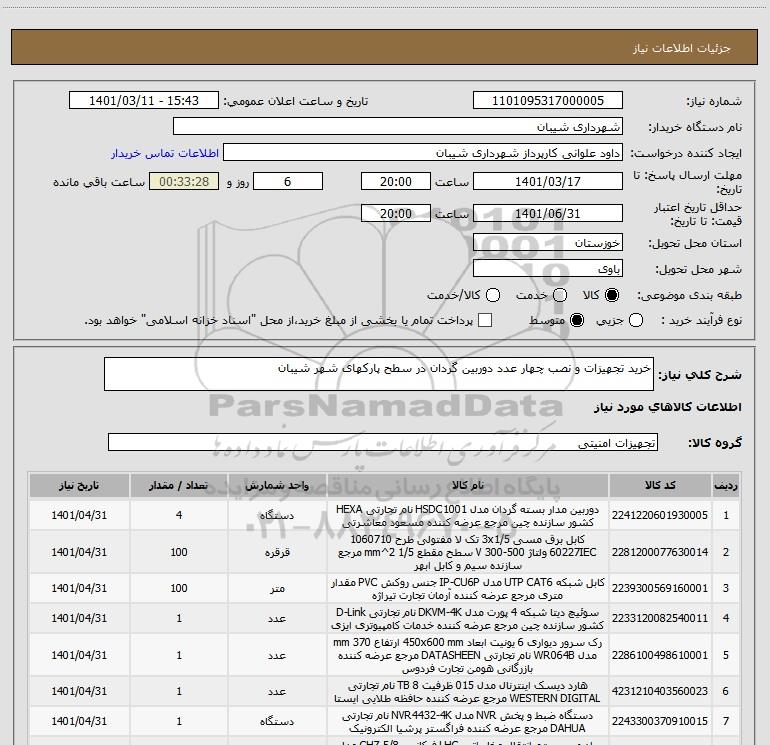The width and height of the screenshot is (770, 745).
Task: Choose جزیی purchase process type
Action: click(x=636, y=320)
